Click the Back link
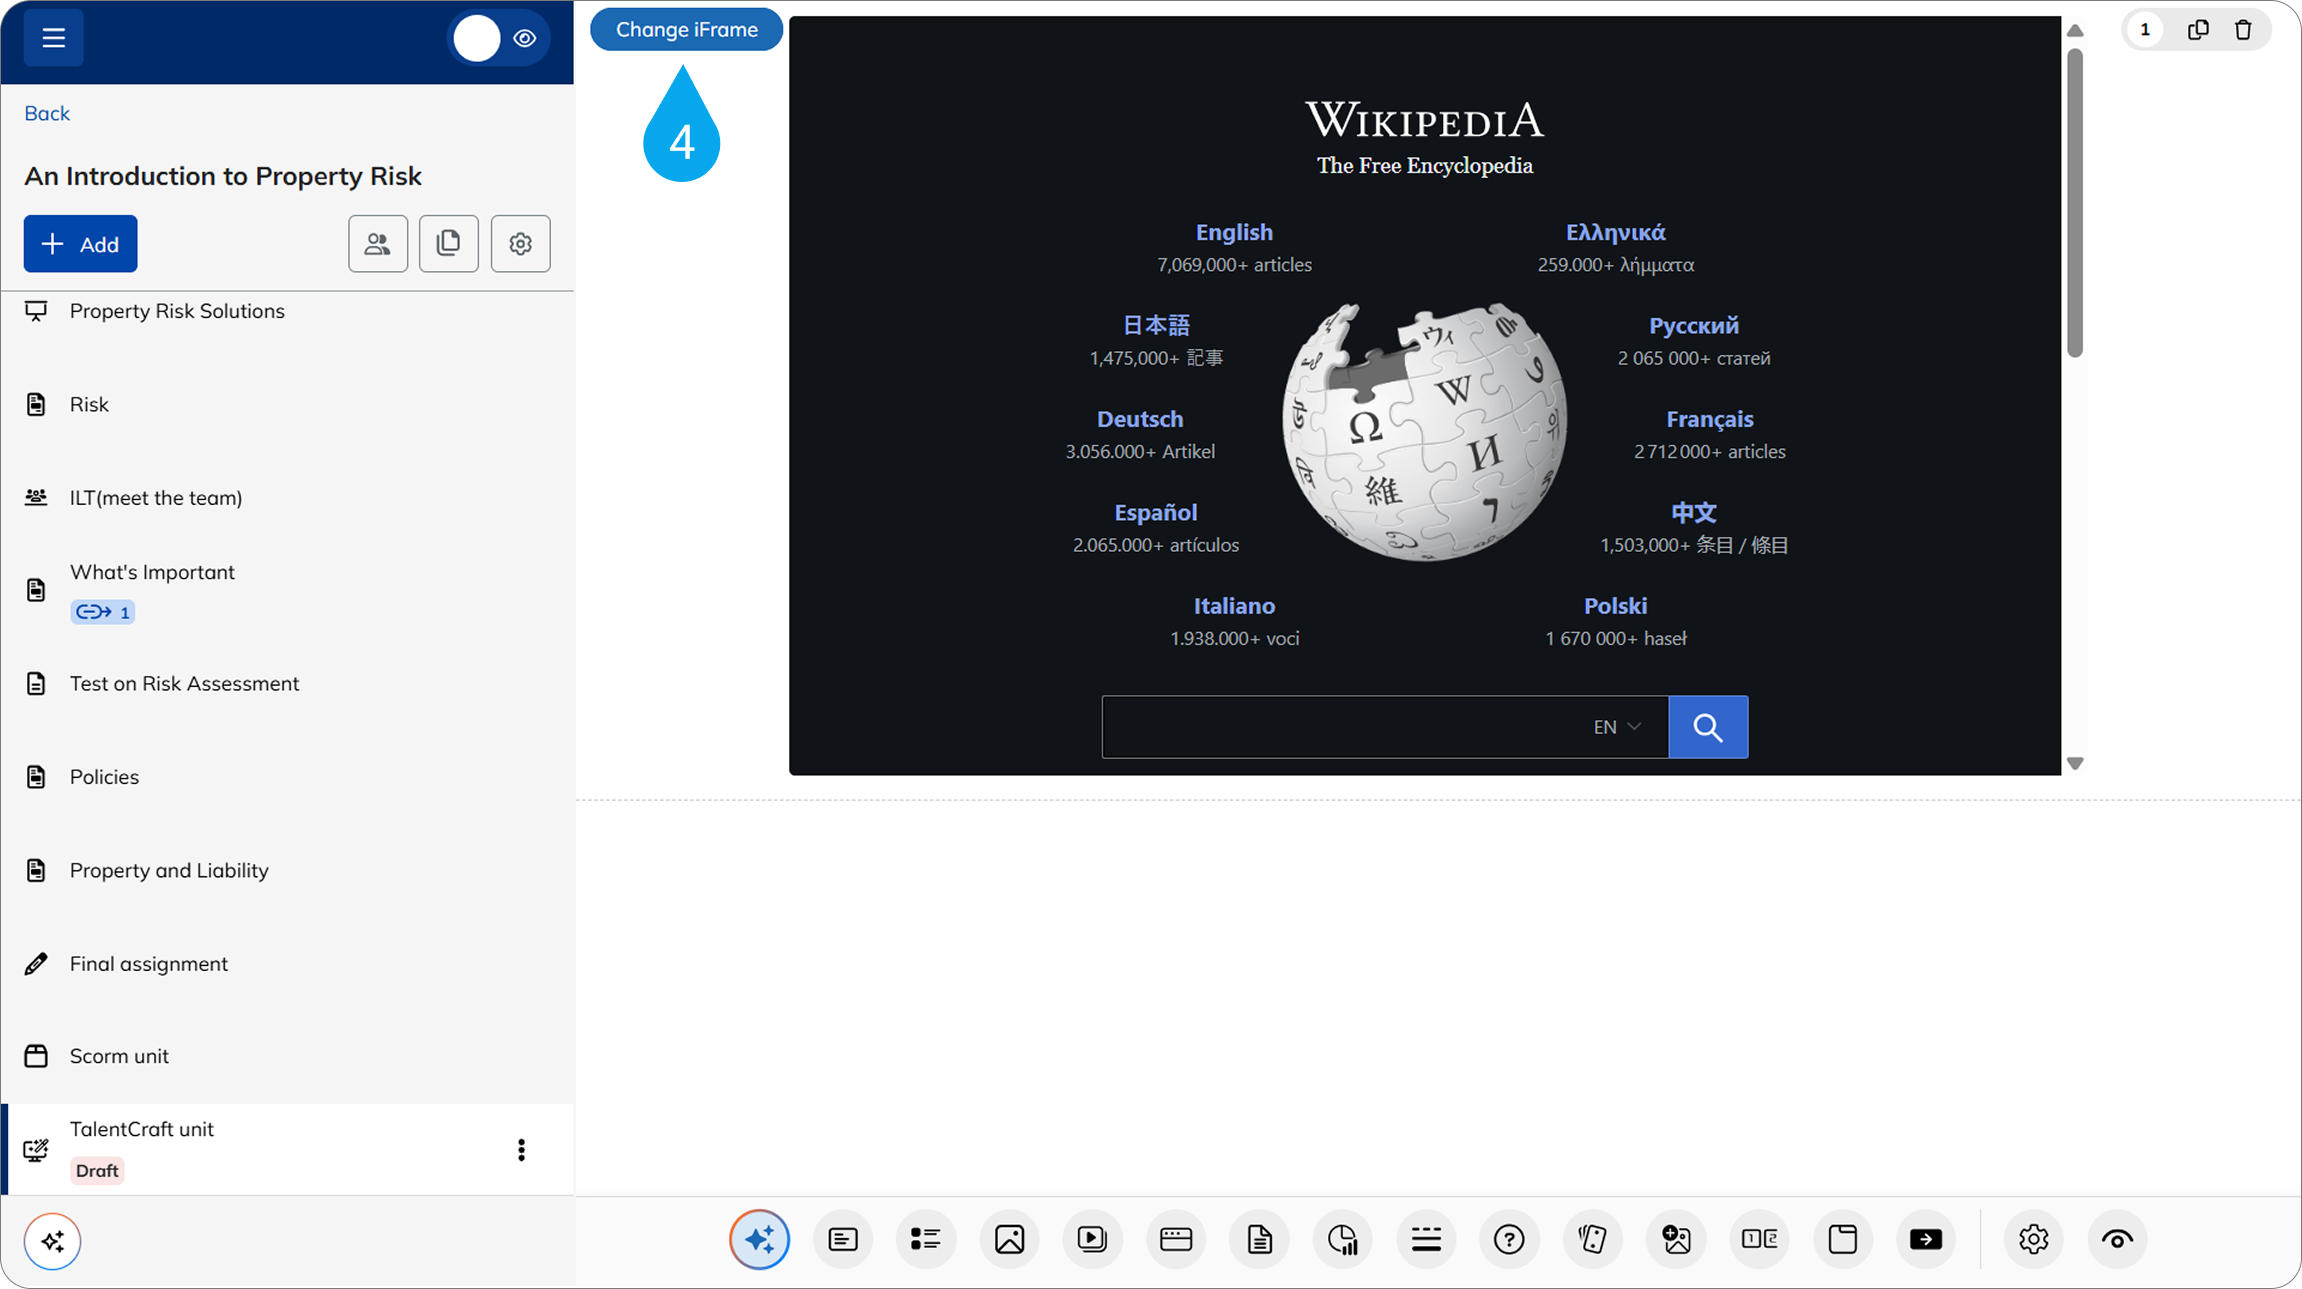Image resolution: width=2302 pixels, height=1289 pixels. (47, 113)
